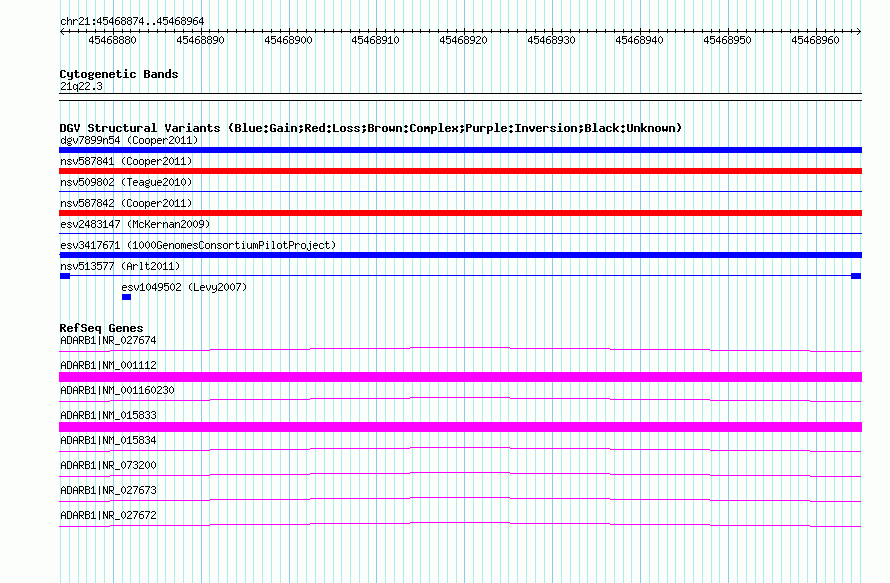
Task: Select ruler position 45468910
Action: click(x=375, y=40)
